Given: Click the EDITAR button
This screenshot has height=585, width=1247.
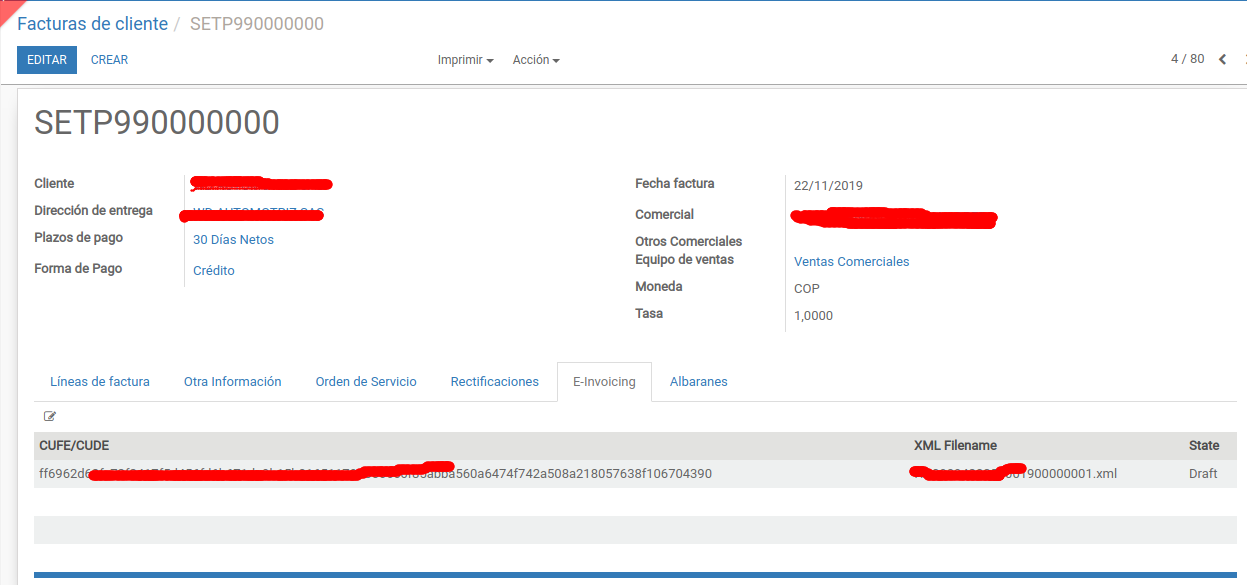Looking at the screenshot, I should (x=46, y=60).
